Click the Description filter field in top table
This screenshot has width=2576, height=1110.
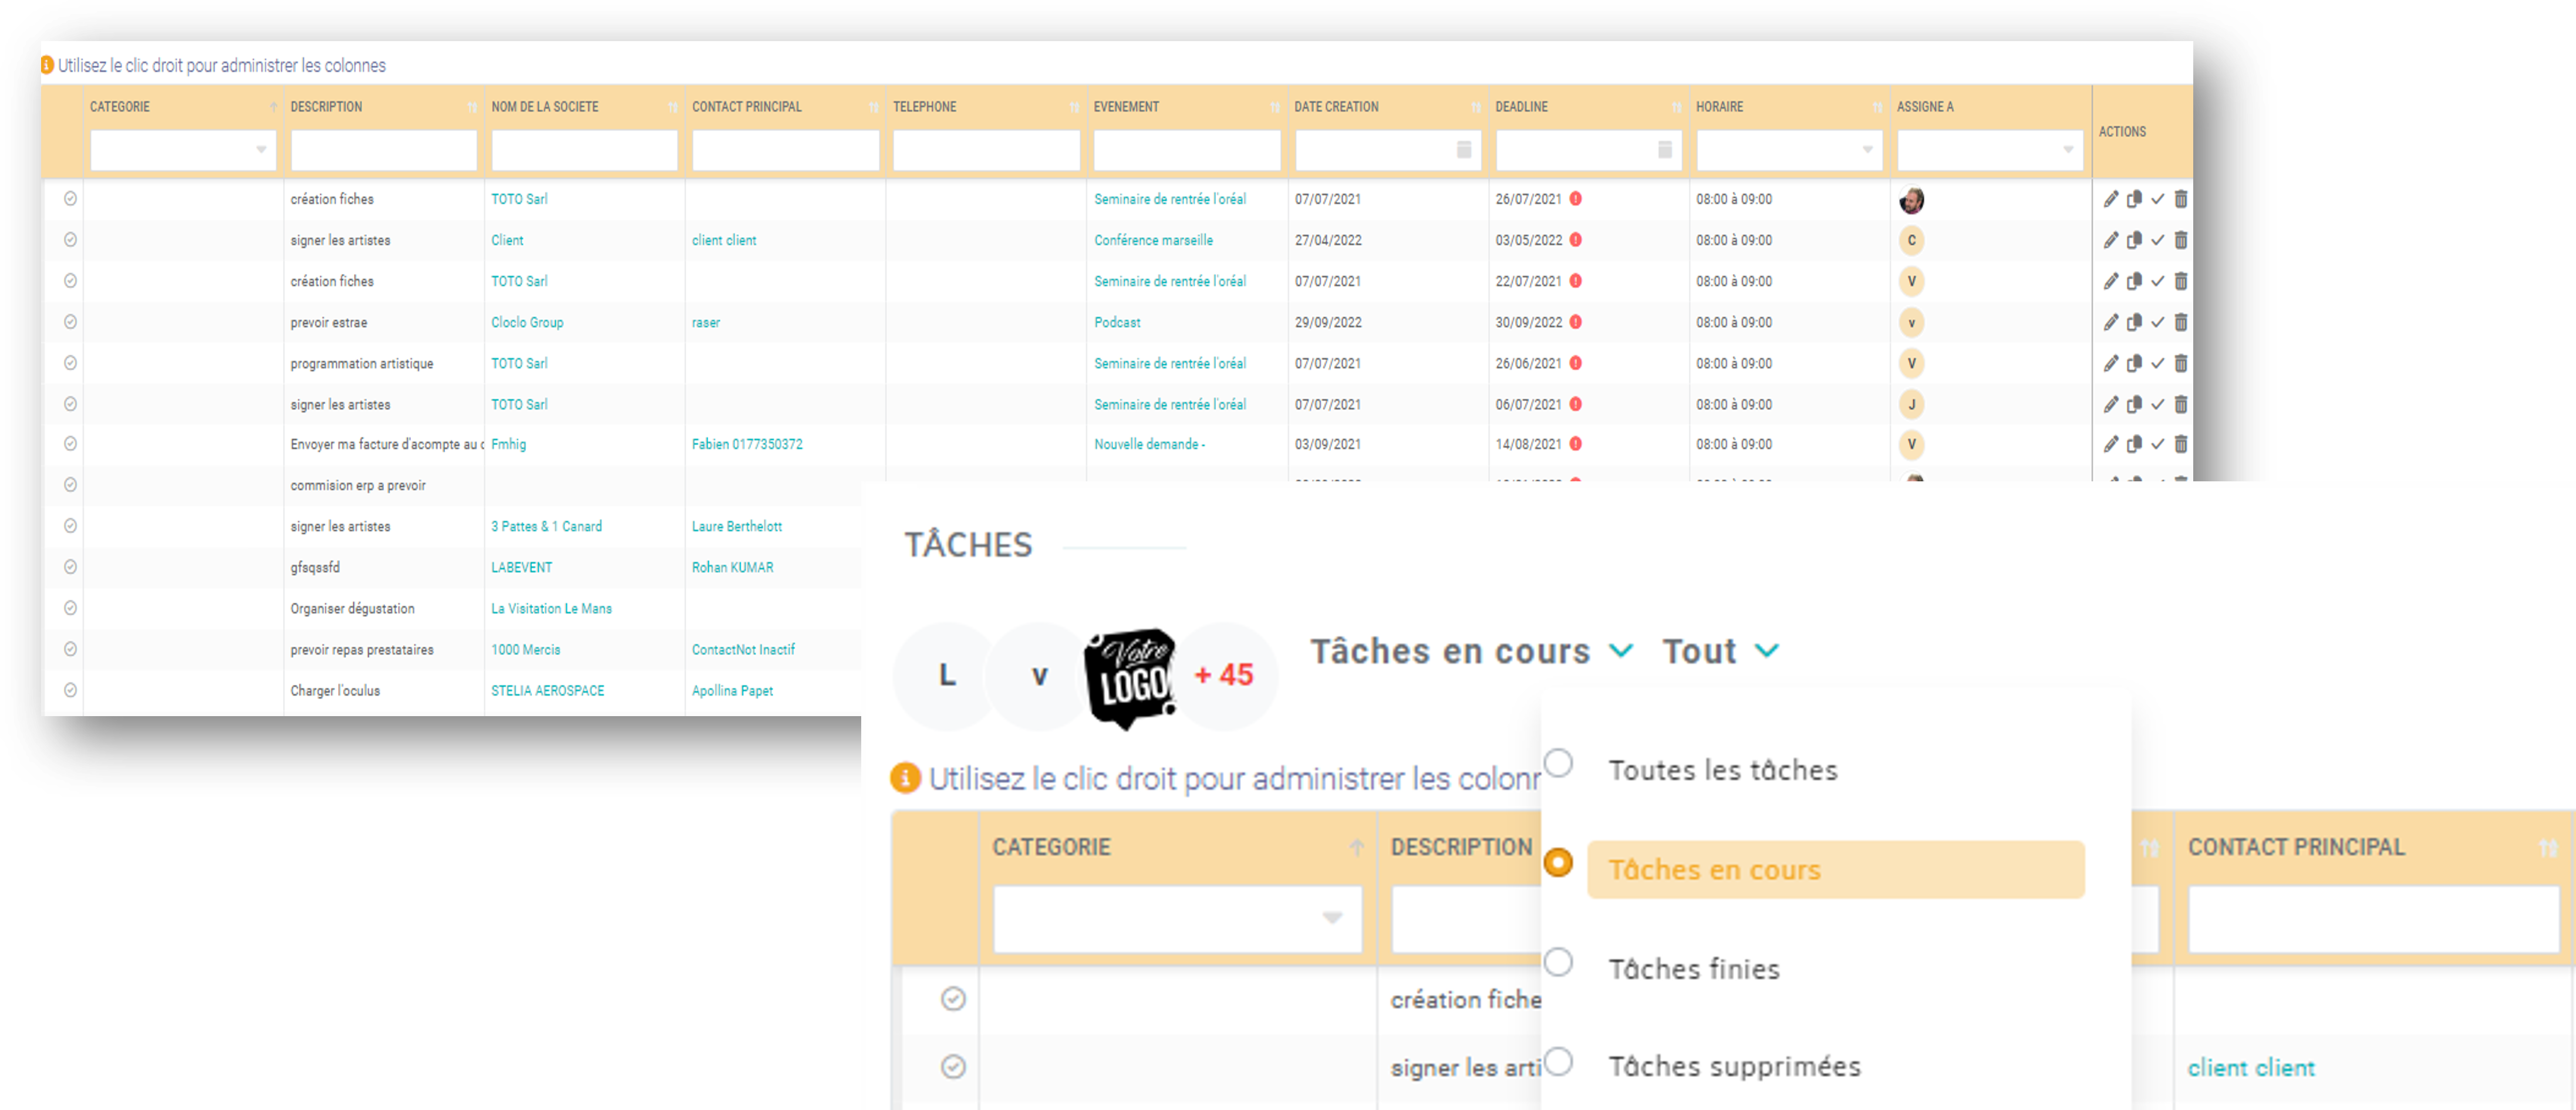384,150
